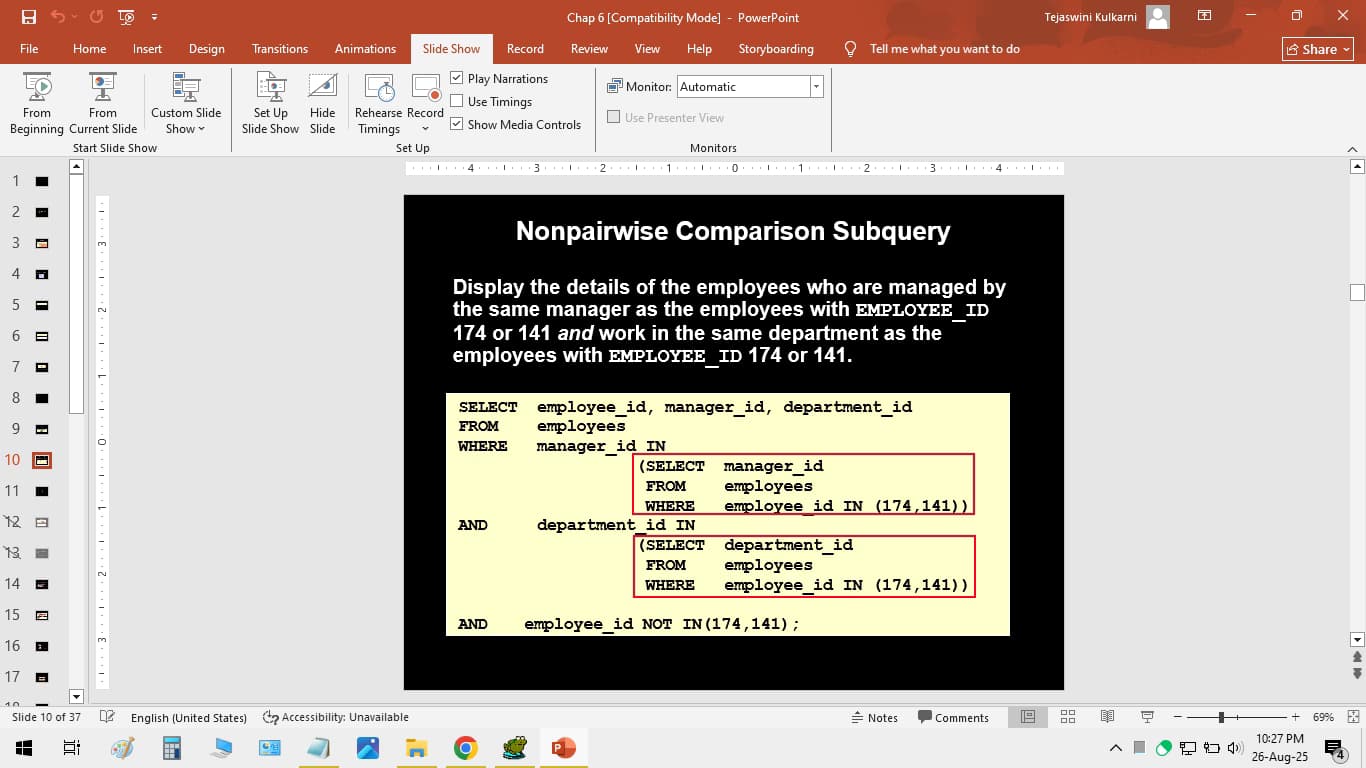Screen dimensions: 1366x768
Task: Open the Notes pane
Action: pos(875,717)
